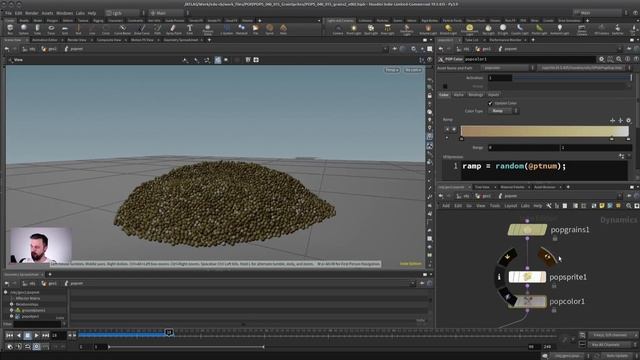Open the Render menu
Screen dimensions: 640x360
click(x=32, y=13)
